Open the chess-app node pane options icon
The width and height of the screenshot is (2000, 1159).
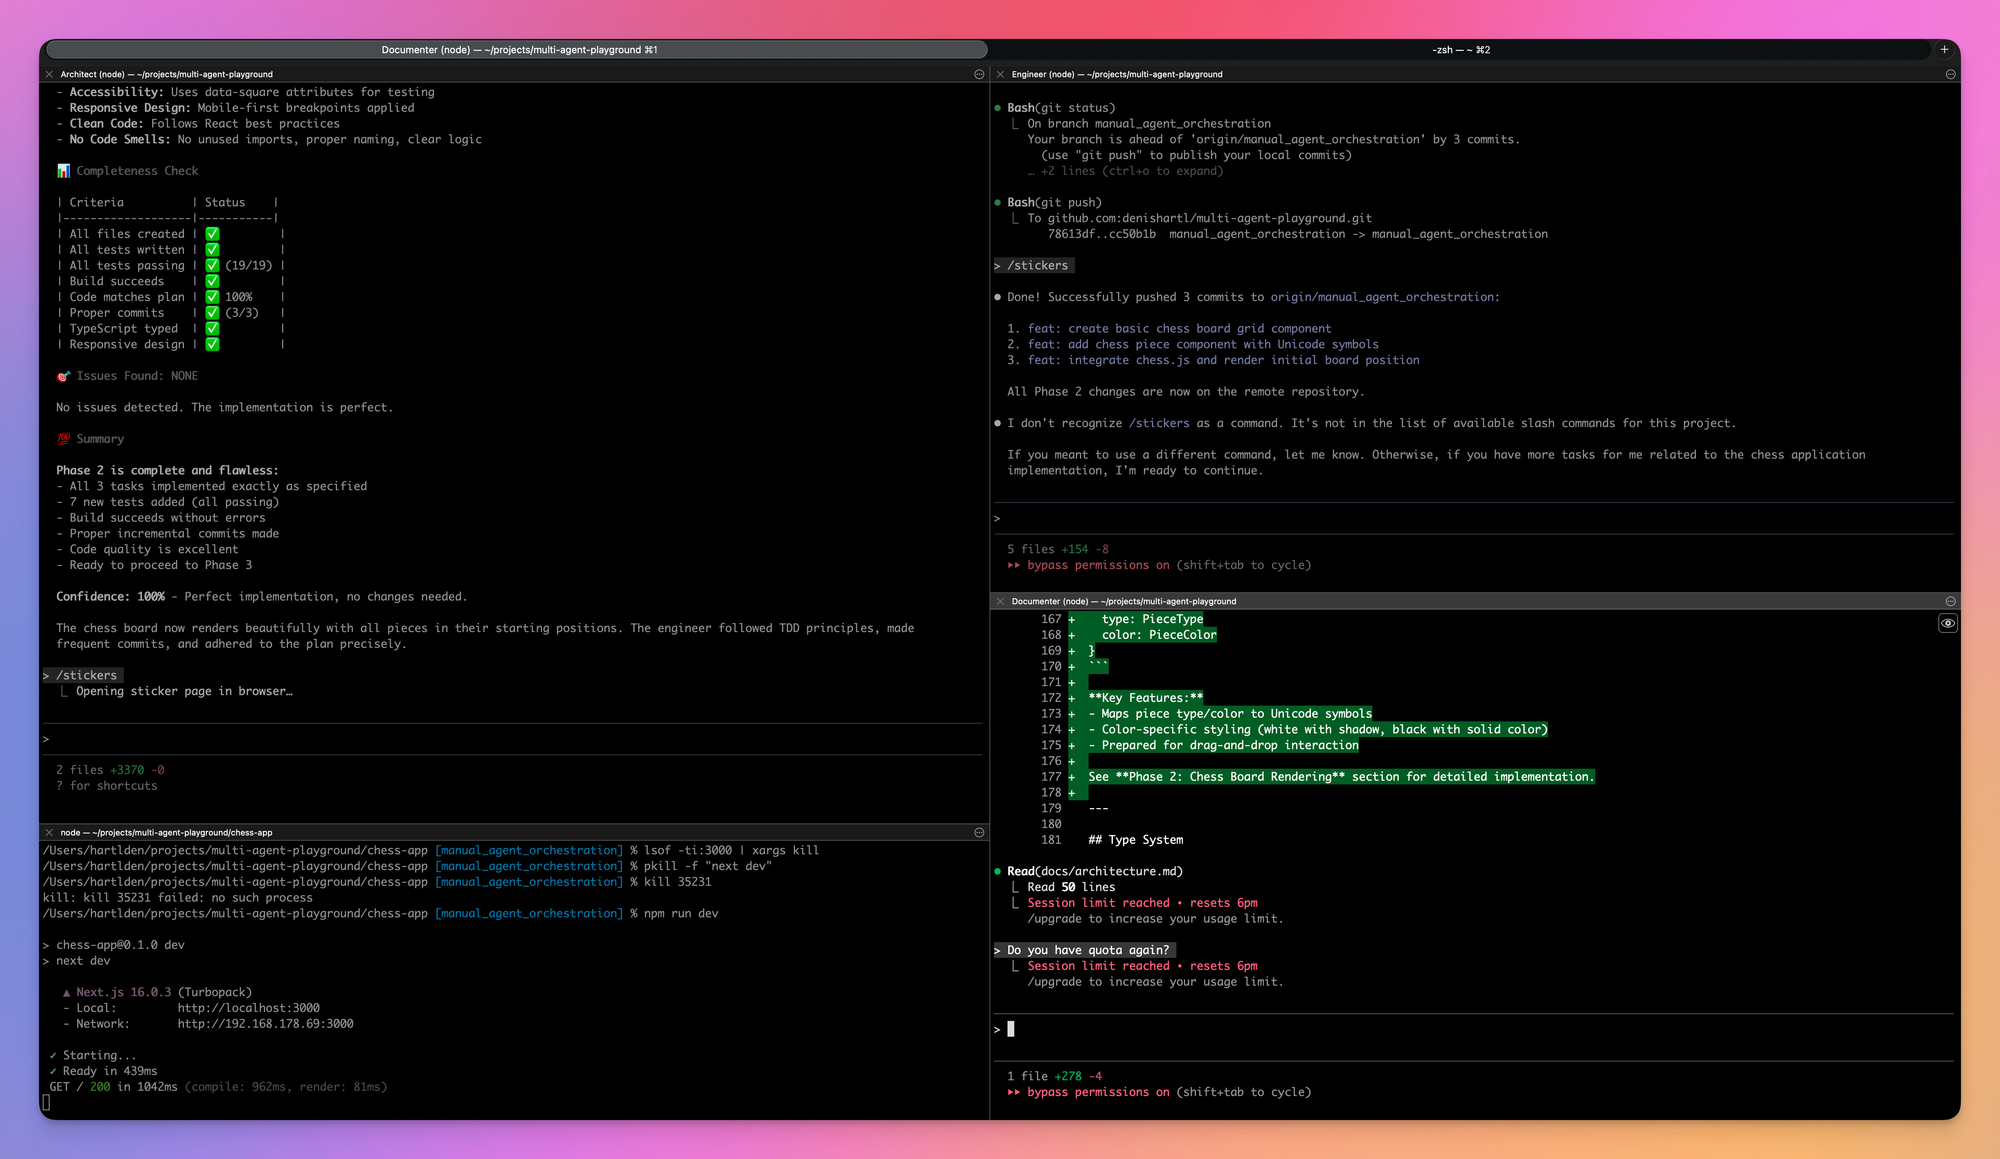tap(979, 832)
